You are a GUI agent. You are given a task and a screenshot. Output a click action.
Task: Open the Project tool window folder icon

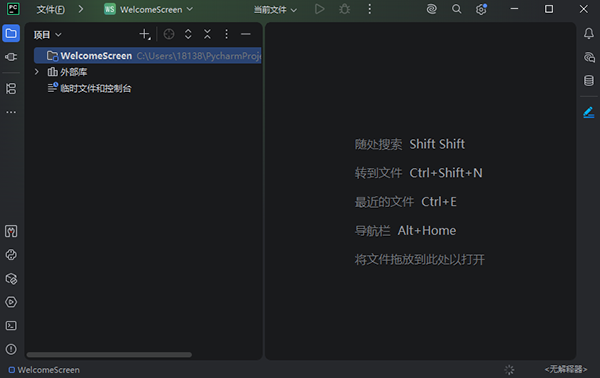[11, 34]
